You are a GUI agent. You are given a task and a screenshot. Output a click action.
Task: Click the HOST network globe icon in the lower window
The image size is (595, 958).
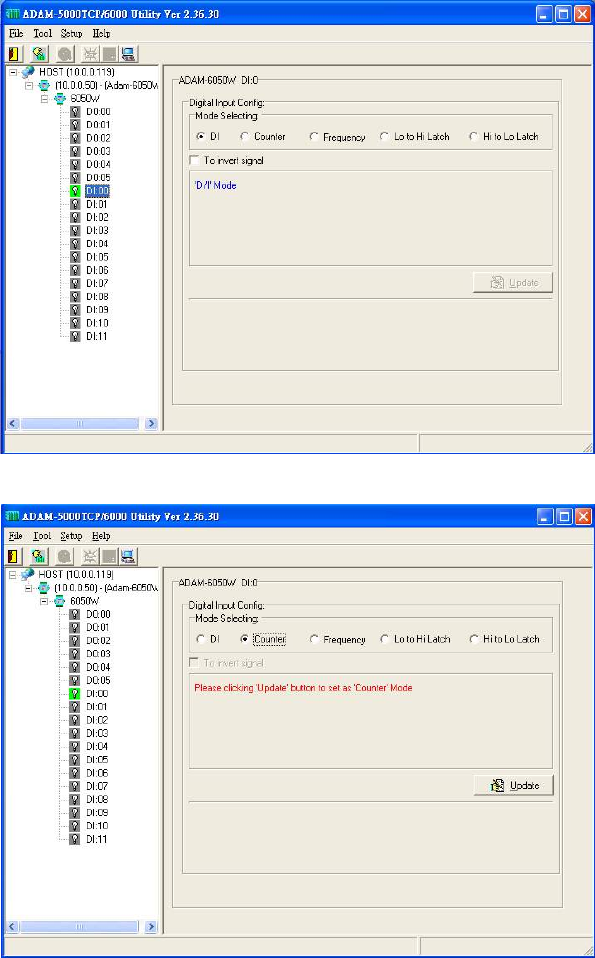pyautogui.click(x=28, y=574)
